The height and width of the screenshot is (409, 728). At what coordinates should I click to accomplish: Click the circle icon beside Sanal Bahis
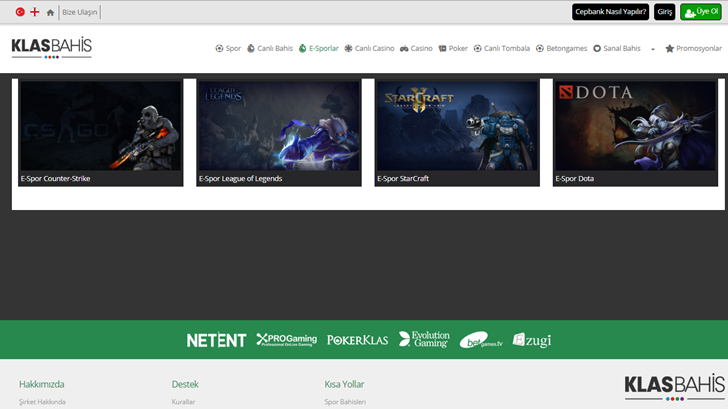click(597, 48)
